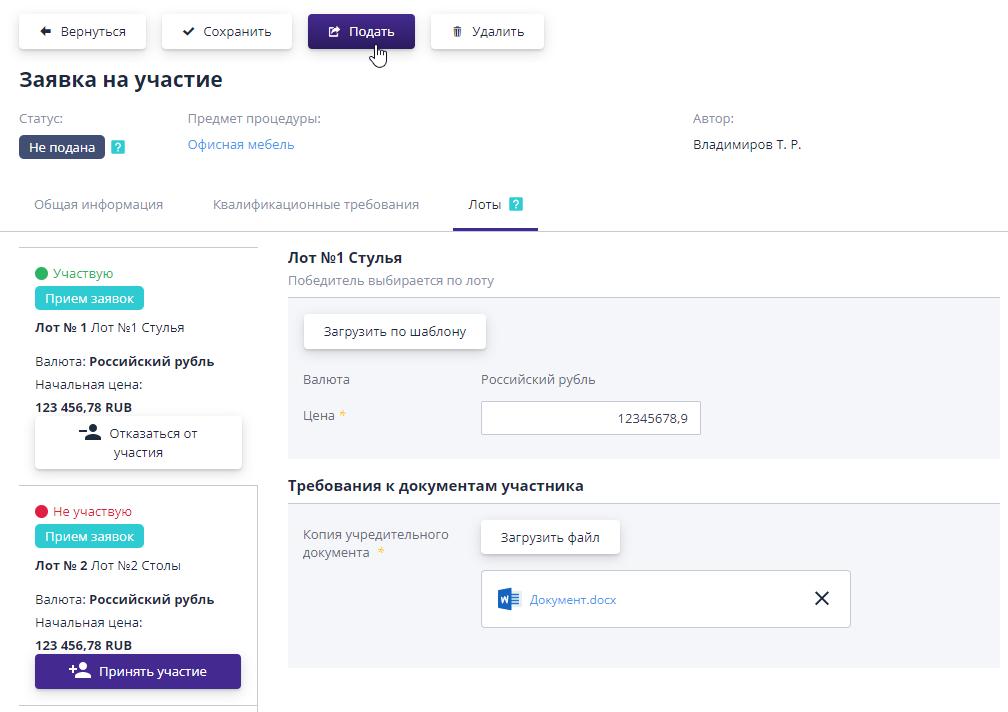Image resolution: width=1008 pixels, height=712 pixels.
Task: Switch to the Общая информация tab
Action: (98, 204)
